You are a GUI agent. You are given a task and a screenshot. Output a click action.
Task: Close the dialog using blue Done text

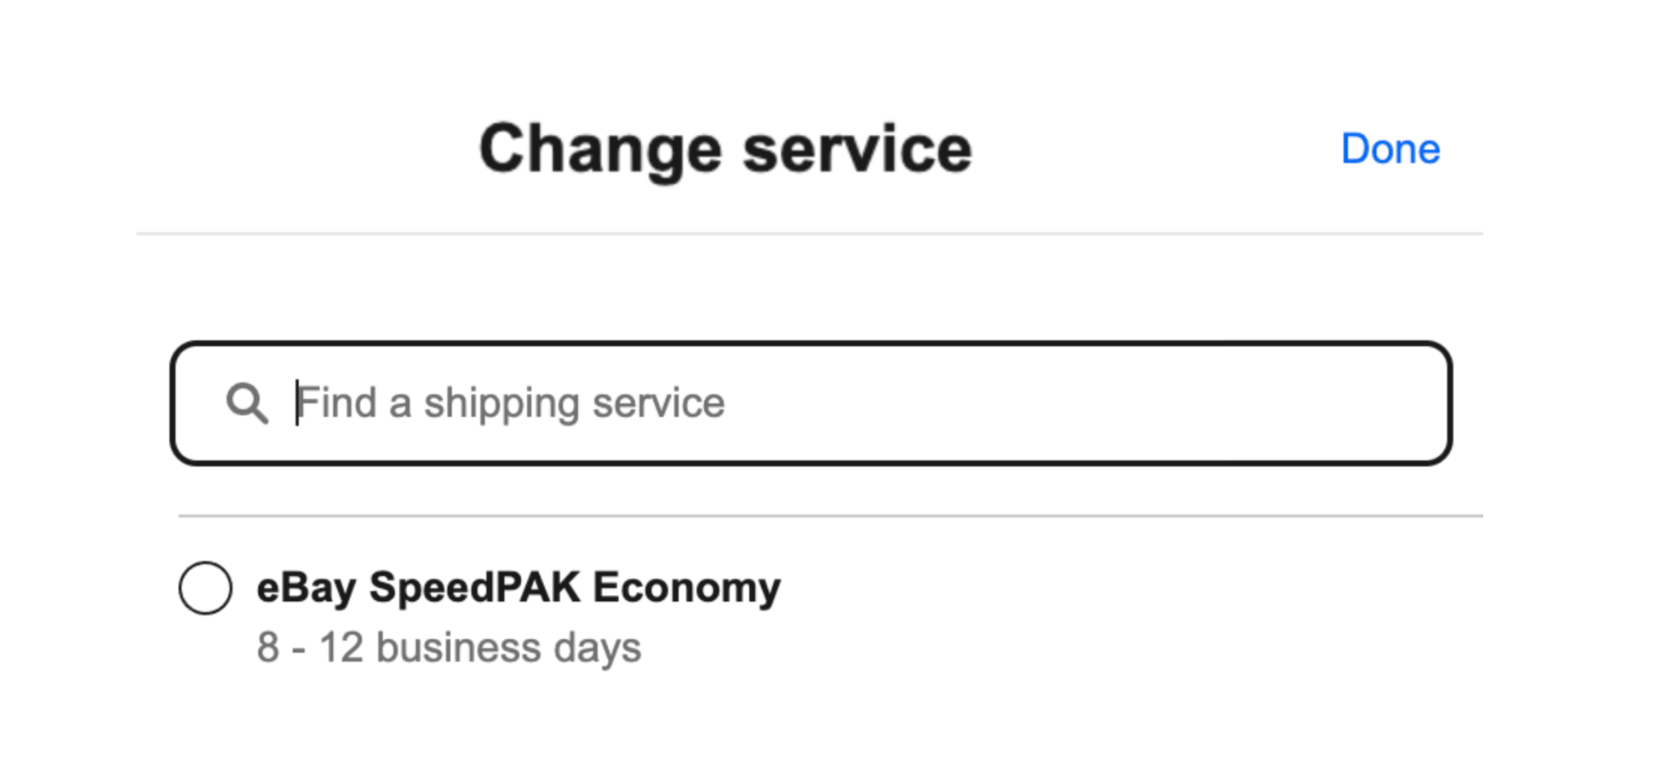pos(1390,149)
